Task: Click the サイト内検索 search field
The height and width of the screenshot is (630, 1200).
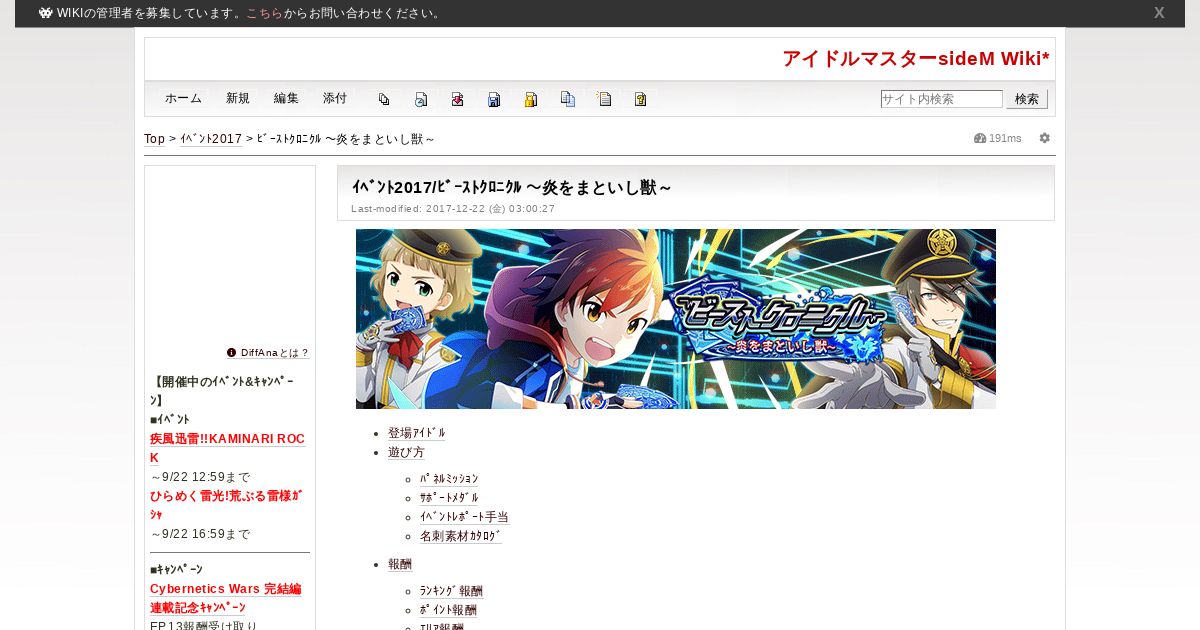Action: pos(941,99)
